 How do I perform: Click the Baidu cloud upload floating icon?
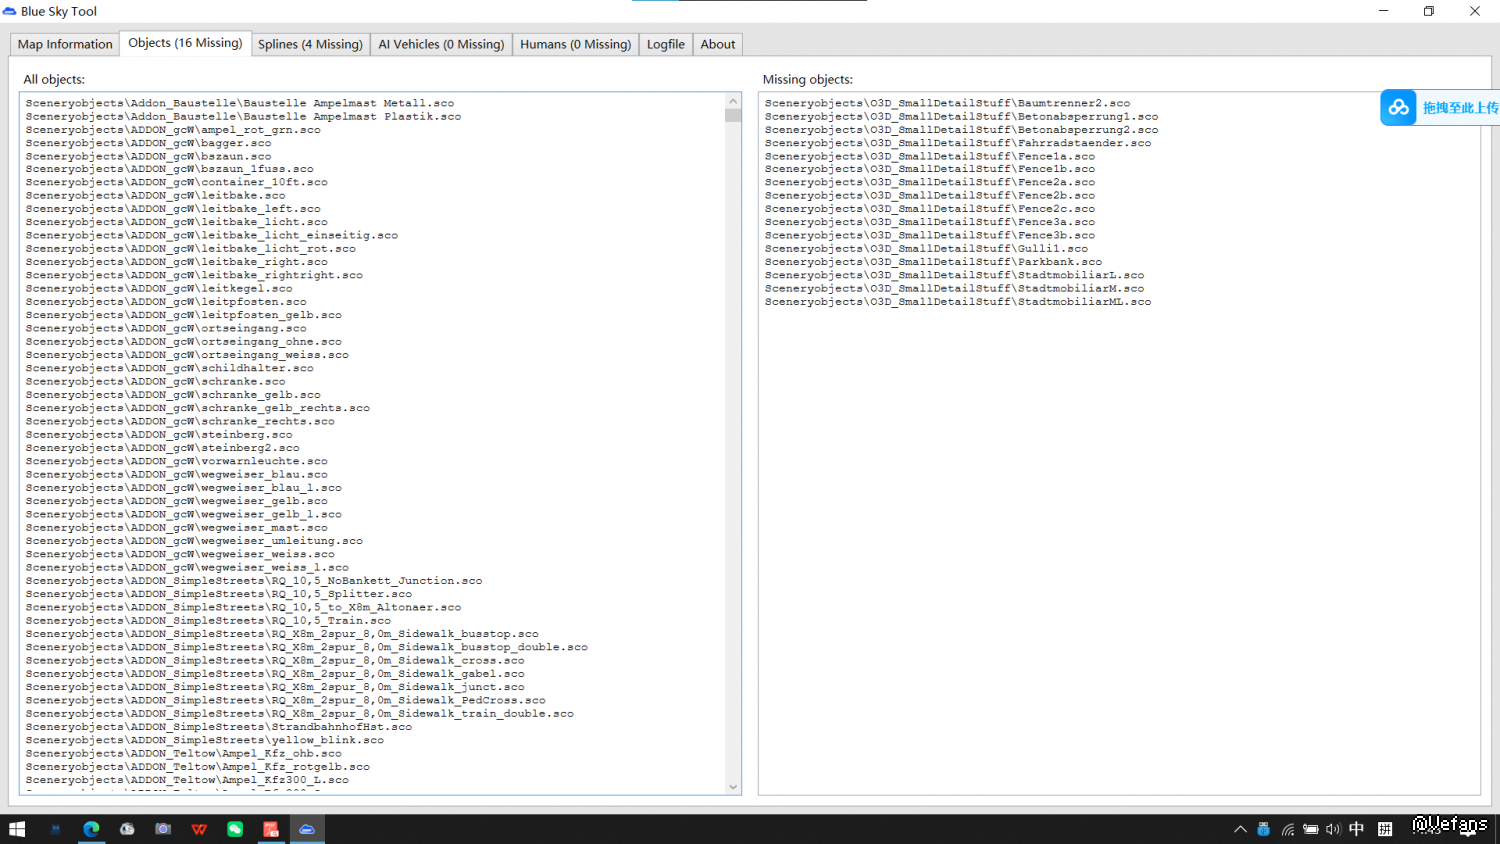click(1398, 107)
